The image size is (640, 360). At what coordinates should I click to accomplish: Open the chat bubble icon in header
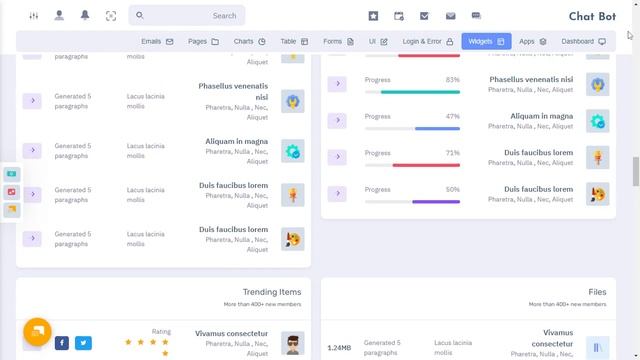[x=476, y=16]
